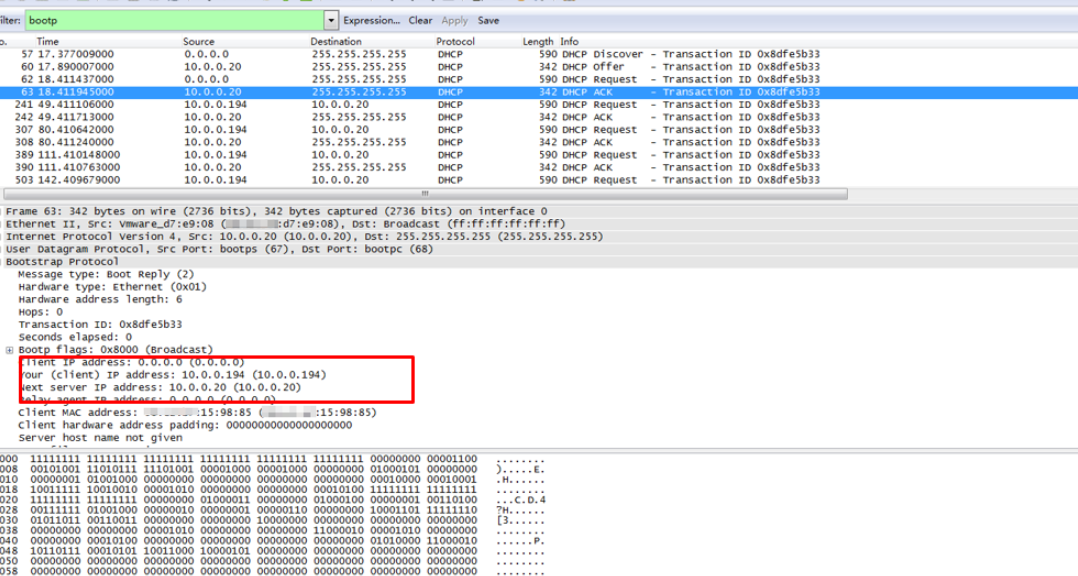Click the bootp display filter input field
The image size is (1078, 576).
(x=175, y=21)
